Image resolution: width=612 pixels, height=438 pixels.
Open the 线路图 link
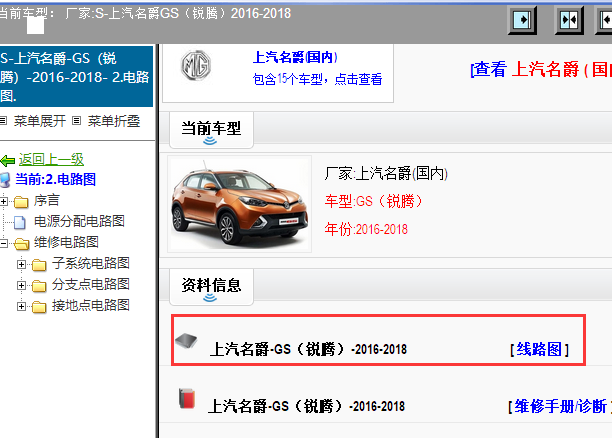[539, 349]
